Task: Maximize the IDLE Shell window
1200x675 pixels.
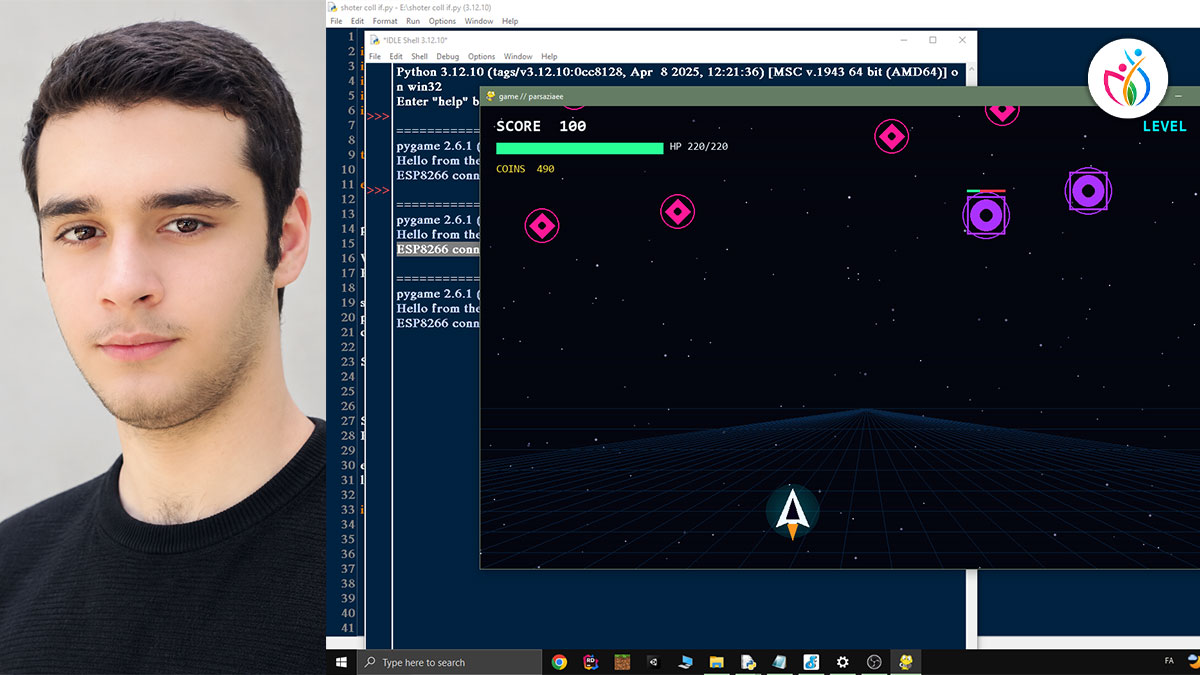Action: click(x=933, y=40)
